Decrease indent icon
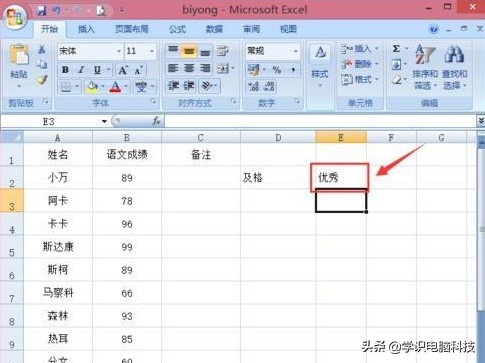This screenshot has width=485, height=363. pos(173,86)
